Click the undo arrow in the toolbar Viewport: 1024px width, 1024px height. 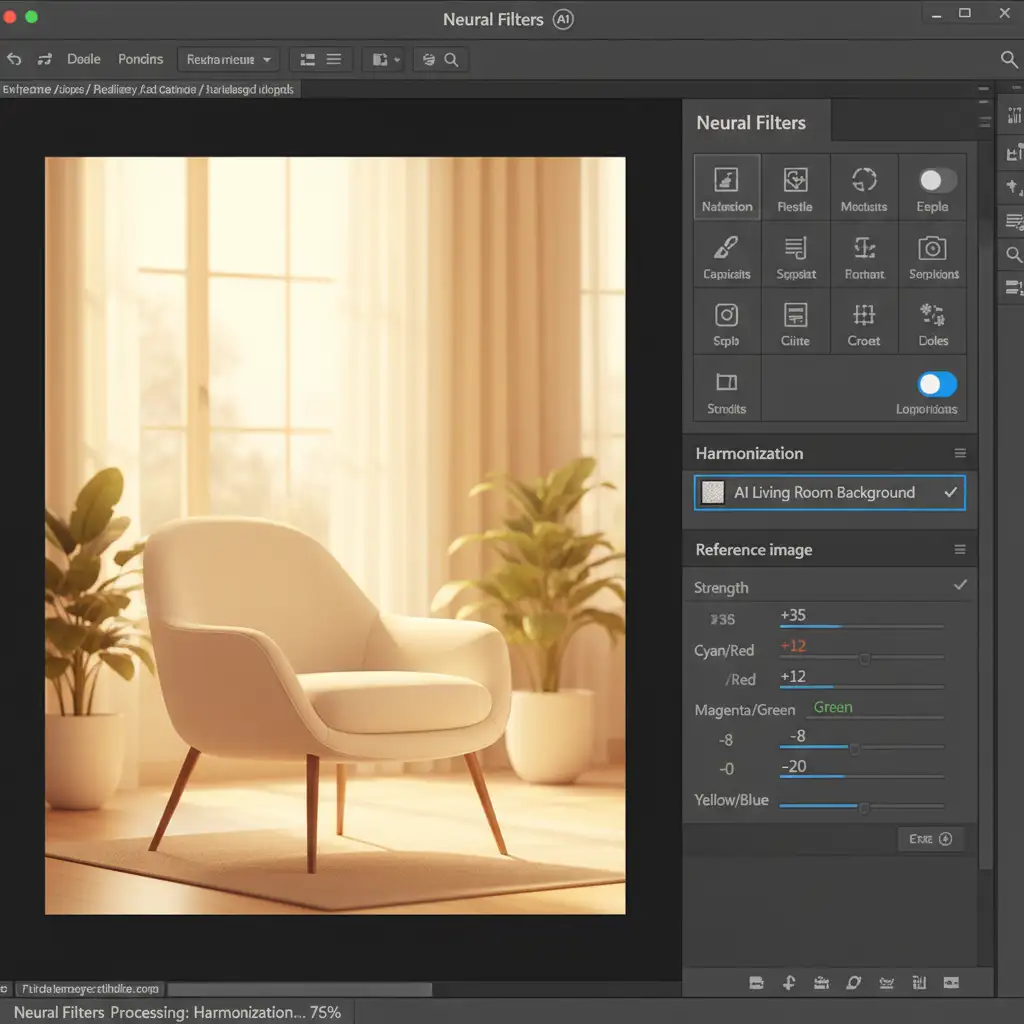tap(14, 60)
